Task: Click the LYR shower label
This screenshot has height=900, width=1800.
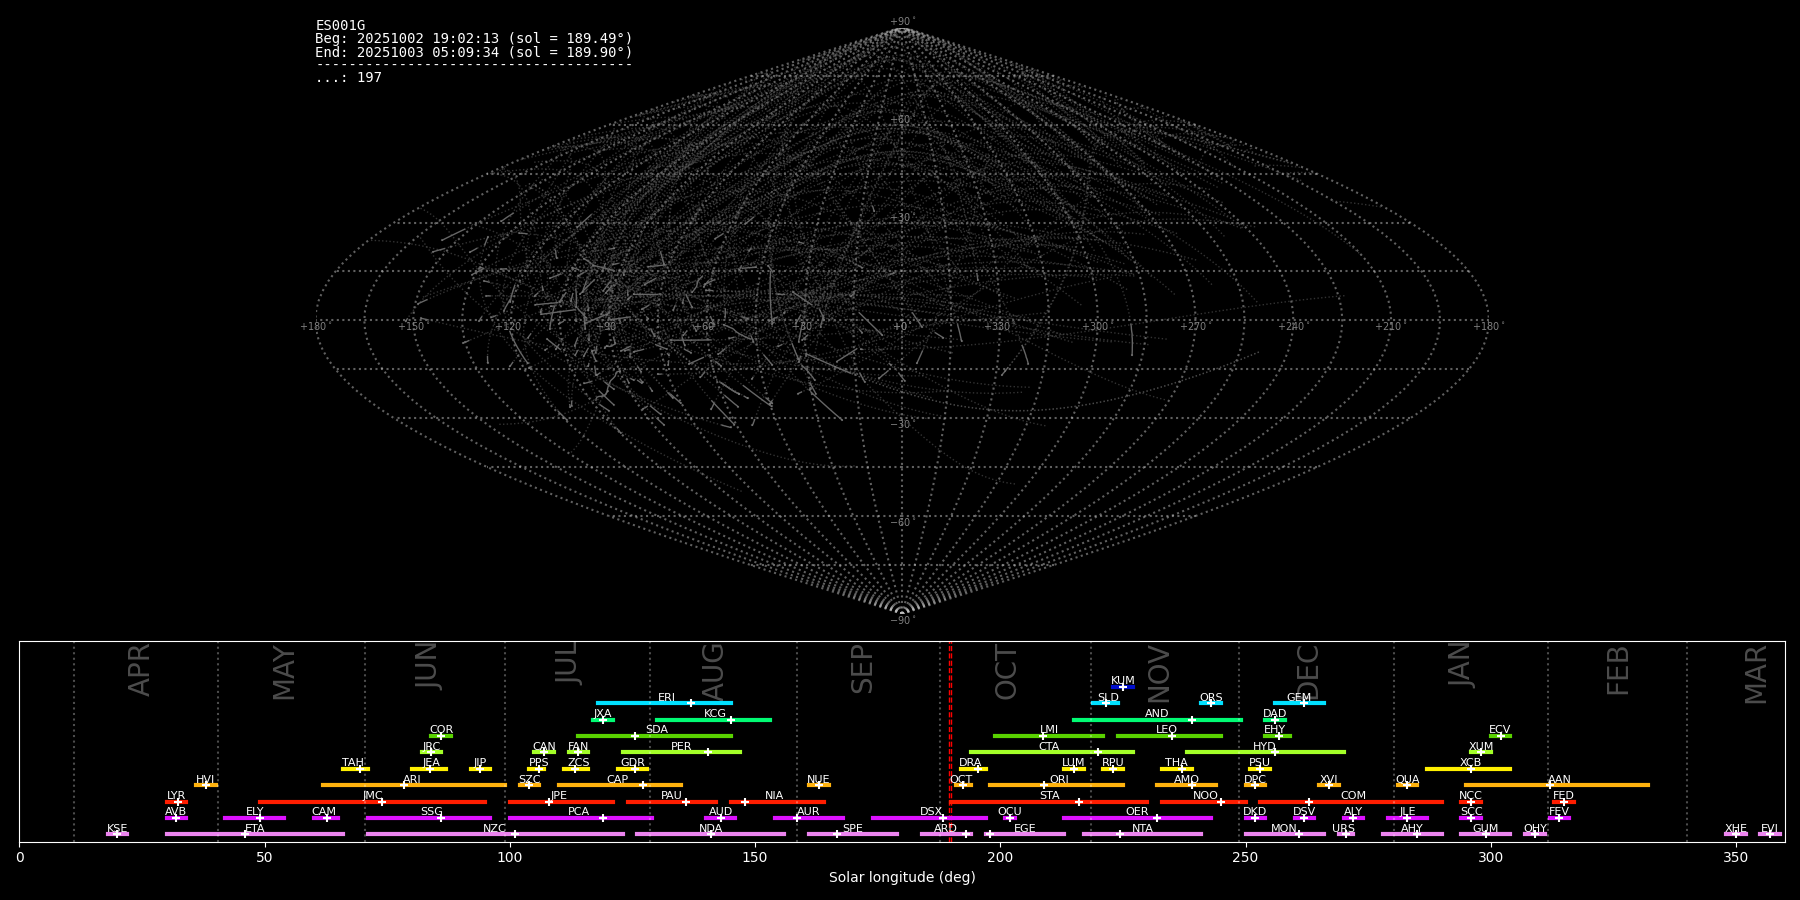Action: (x=176, y=796)
